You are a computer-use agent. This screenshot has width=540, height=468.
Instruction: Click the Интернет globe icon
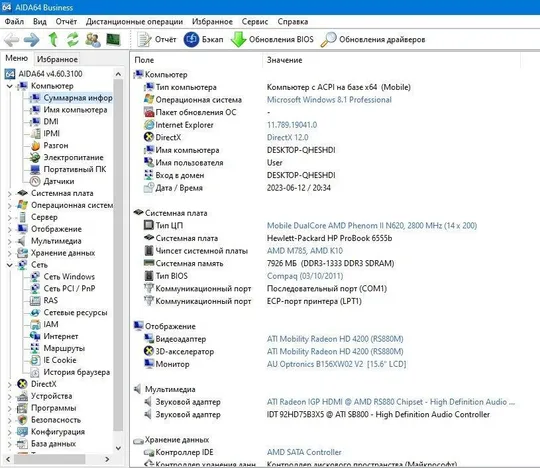click(x=35, y=336)
